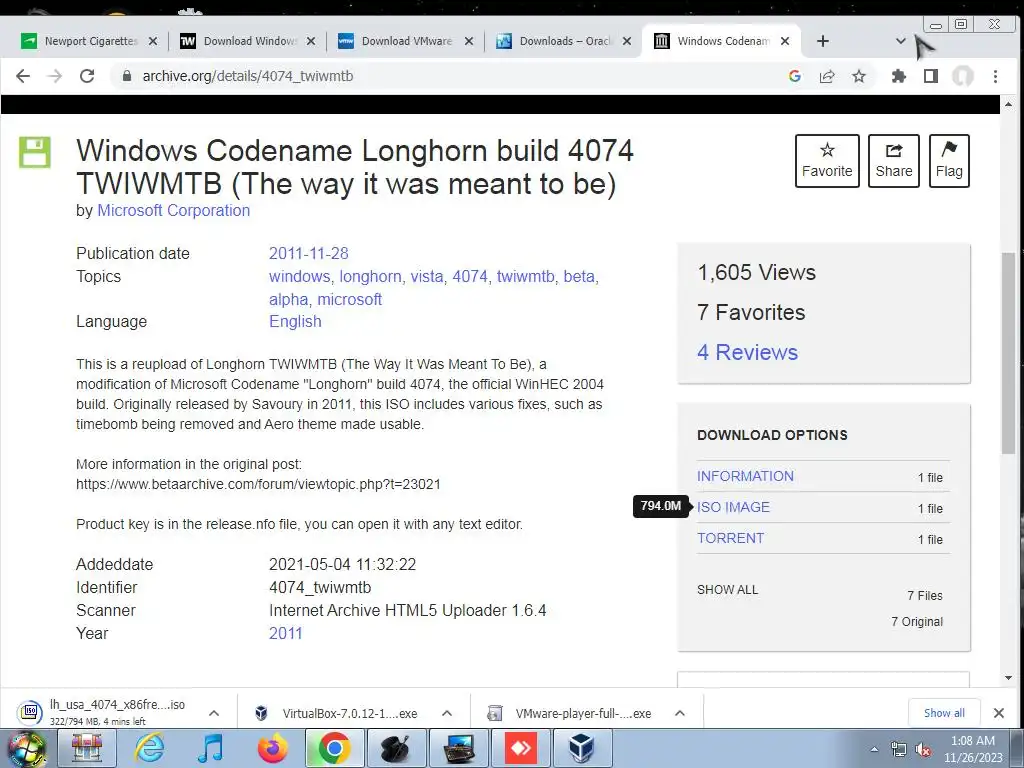
Task: Expand options for VMware-player download
Action: 680,713
